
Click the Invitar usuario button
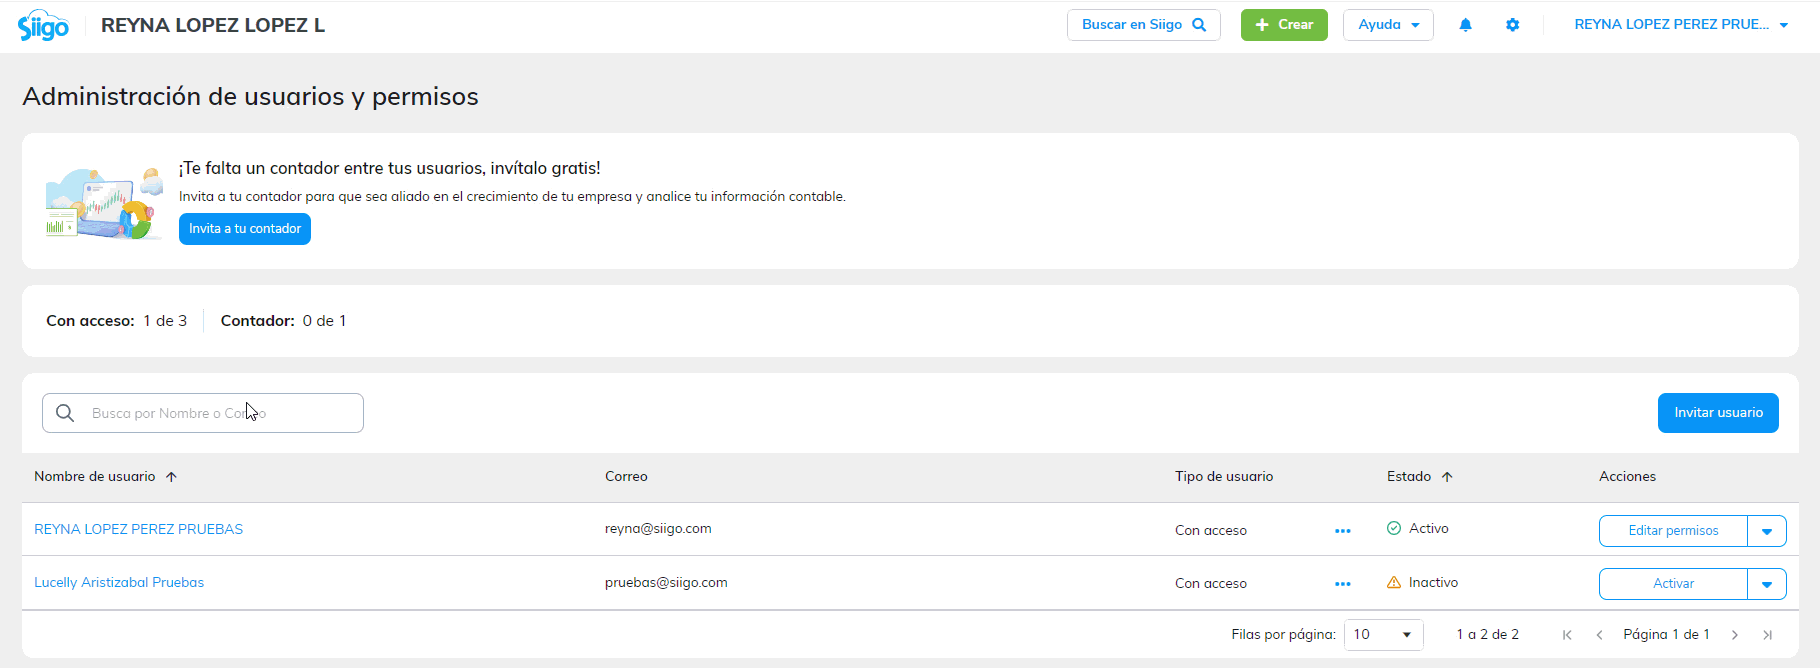tap(1717, 413)
